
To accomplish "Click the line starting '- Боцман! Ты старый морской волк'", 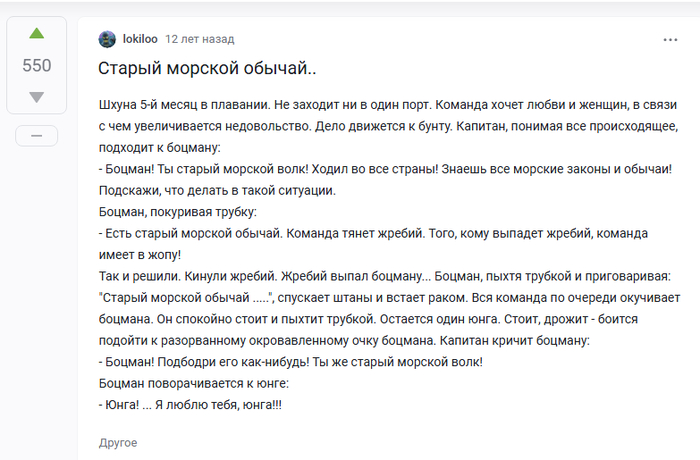I will click(x=385, y=169).
